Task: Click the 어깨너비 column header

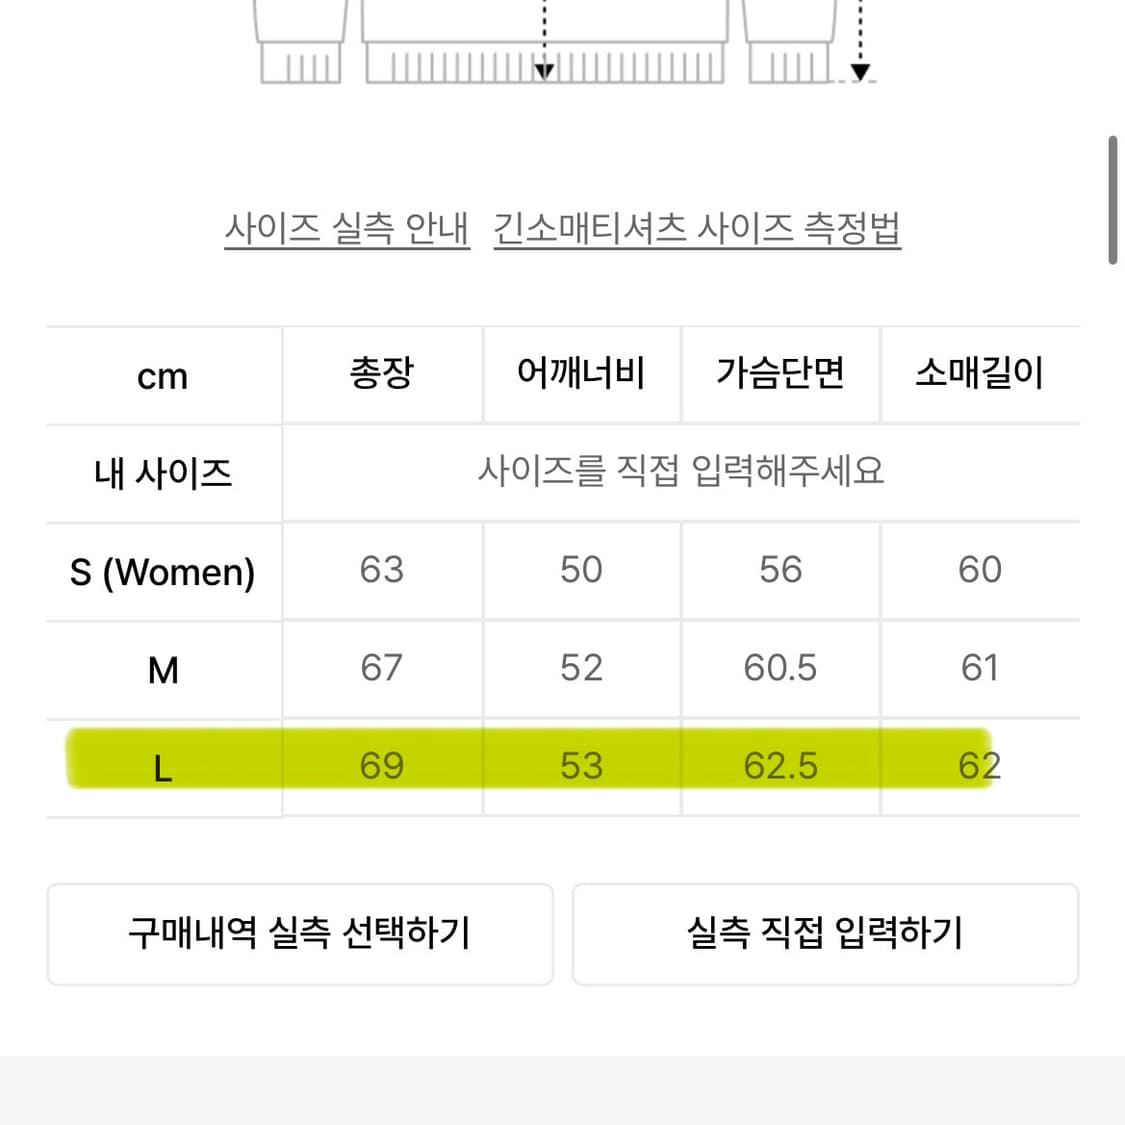Action: tap(581, 374)
